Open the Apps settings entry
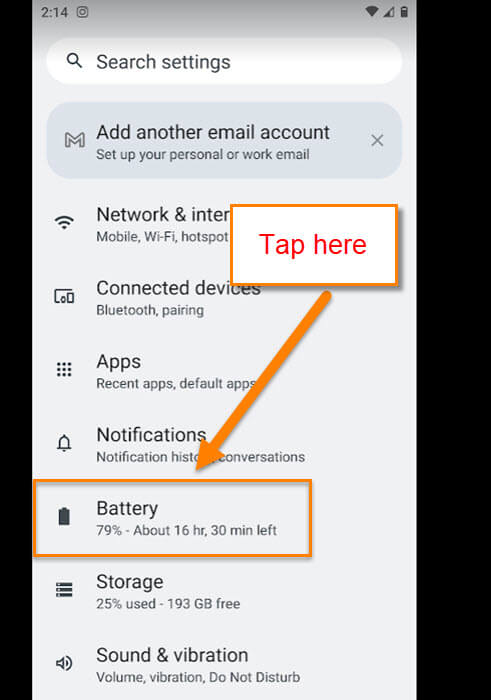The image size is (491, 700). pos(224,371)
